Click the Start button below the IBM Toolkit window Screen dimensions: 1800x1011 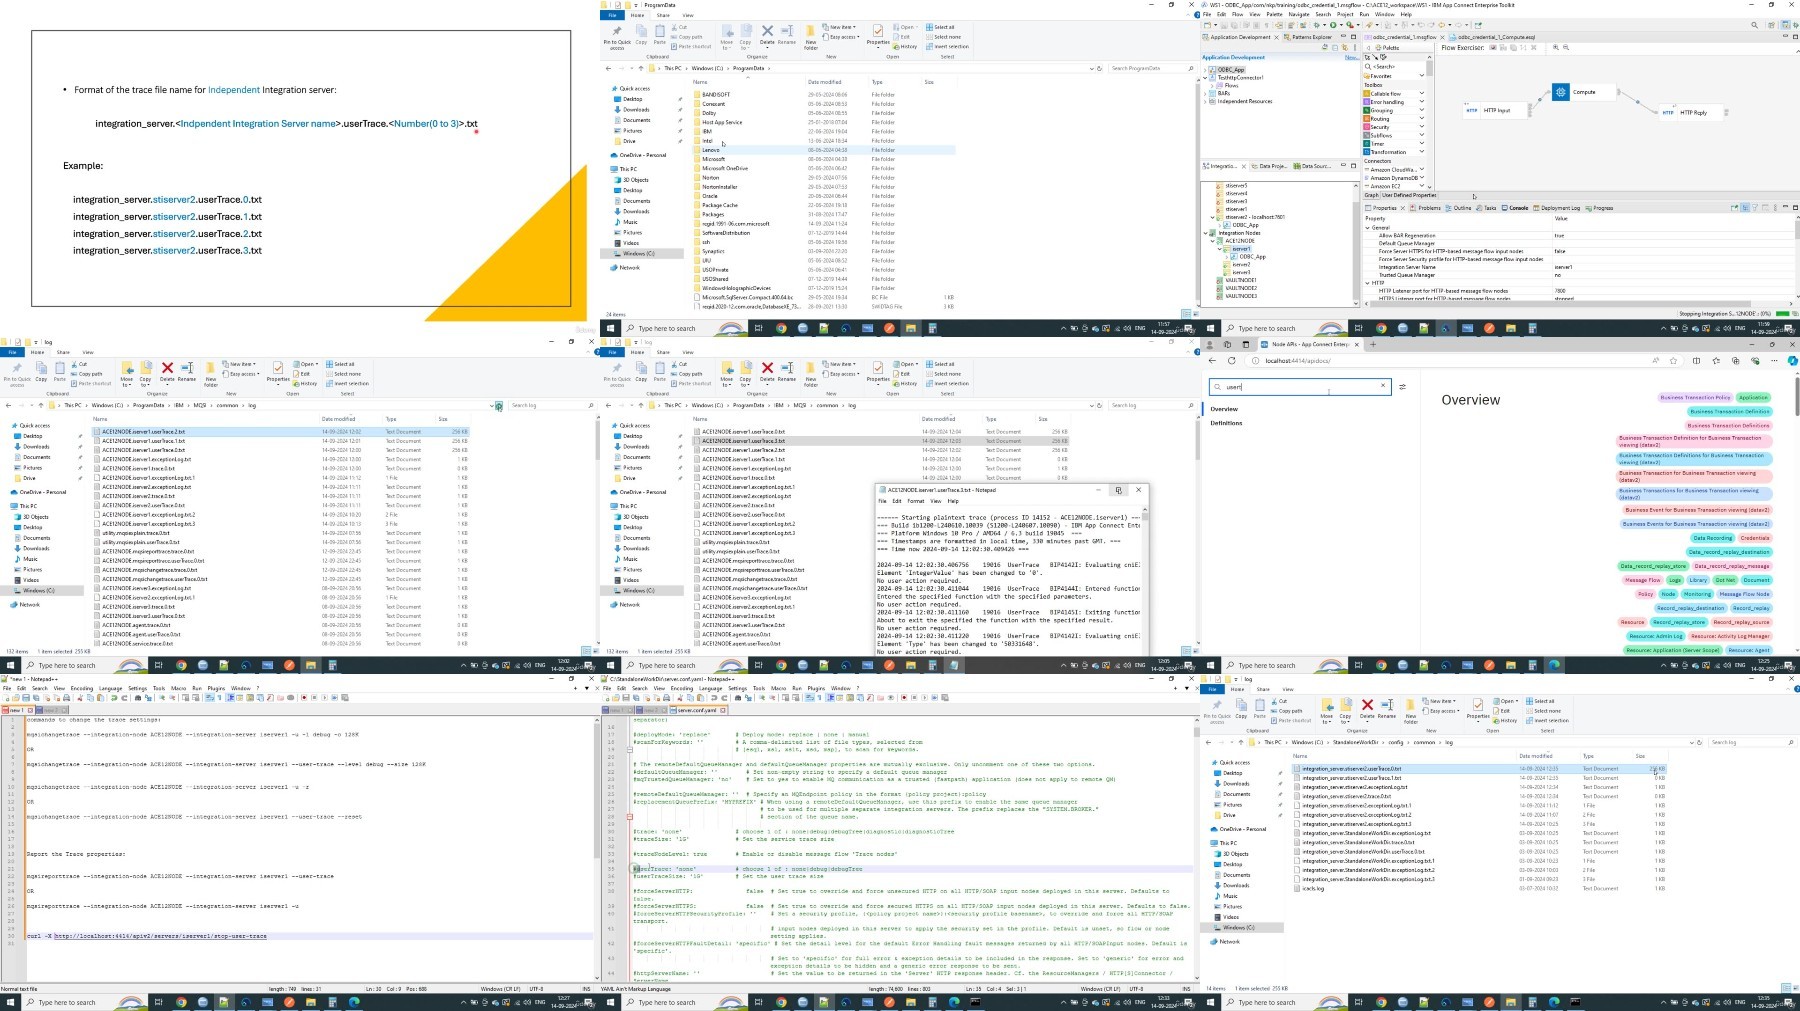coord(1211,328)
